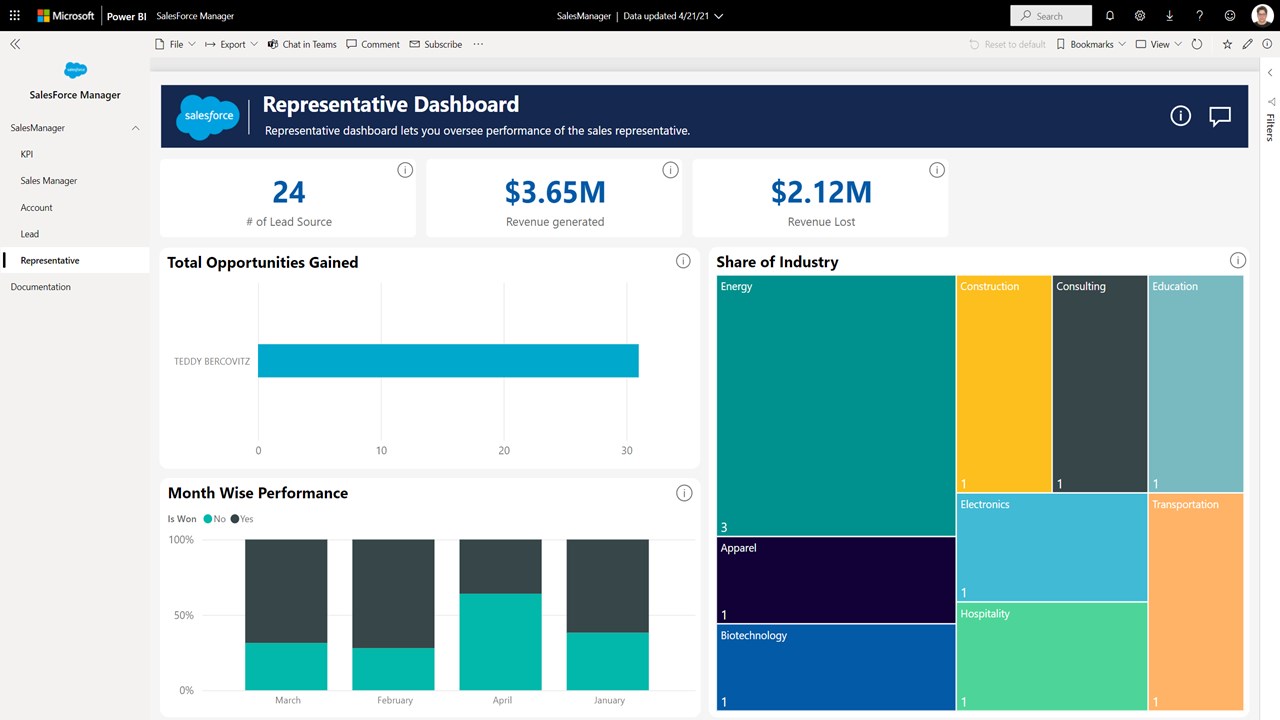Click the Comment button
Screen dimensions: 1280x720
[373, 44]
